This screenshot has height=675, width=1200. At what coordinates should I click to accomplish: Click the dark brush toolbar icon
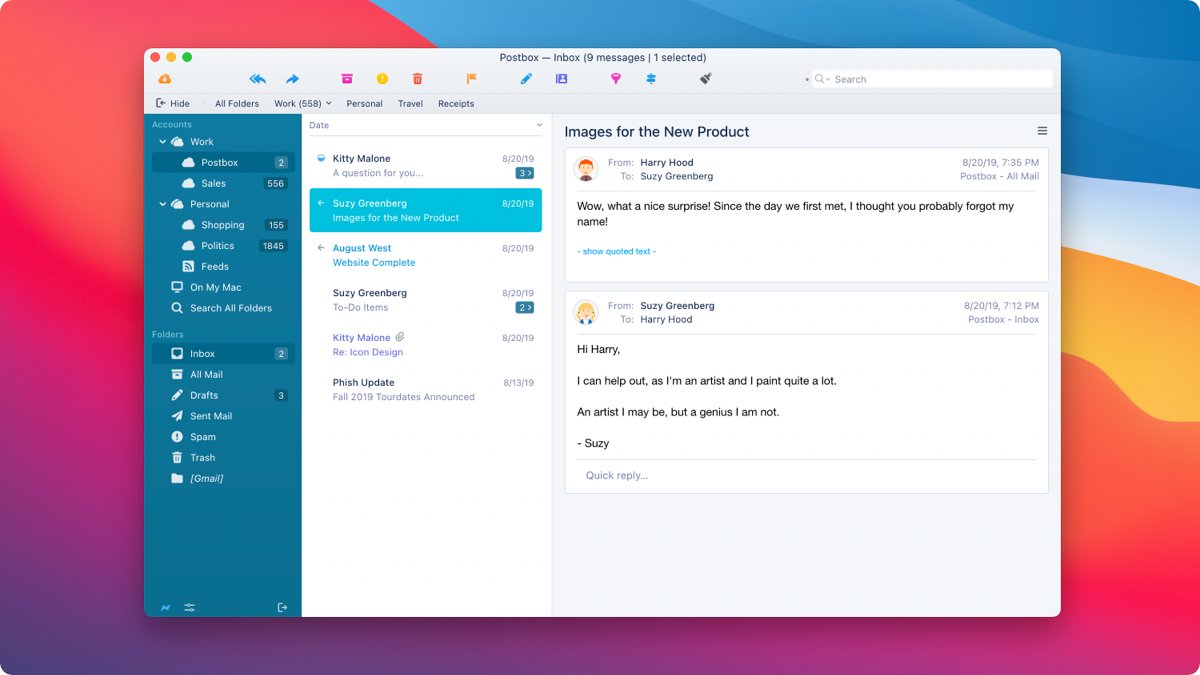[x=705, y=79]
